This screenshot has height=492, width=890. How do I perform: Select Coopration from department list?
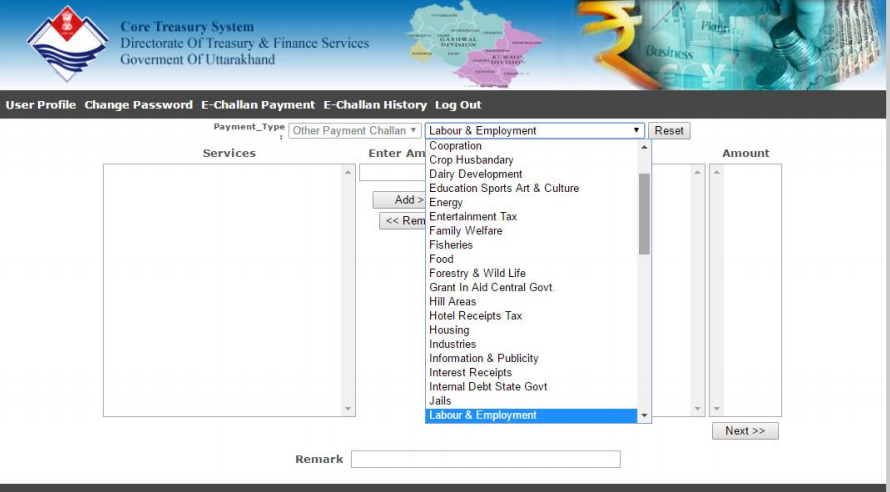[x=531, y=146]
